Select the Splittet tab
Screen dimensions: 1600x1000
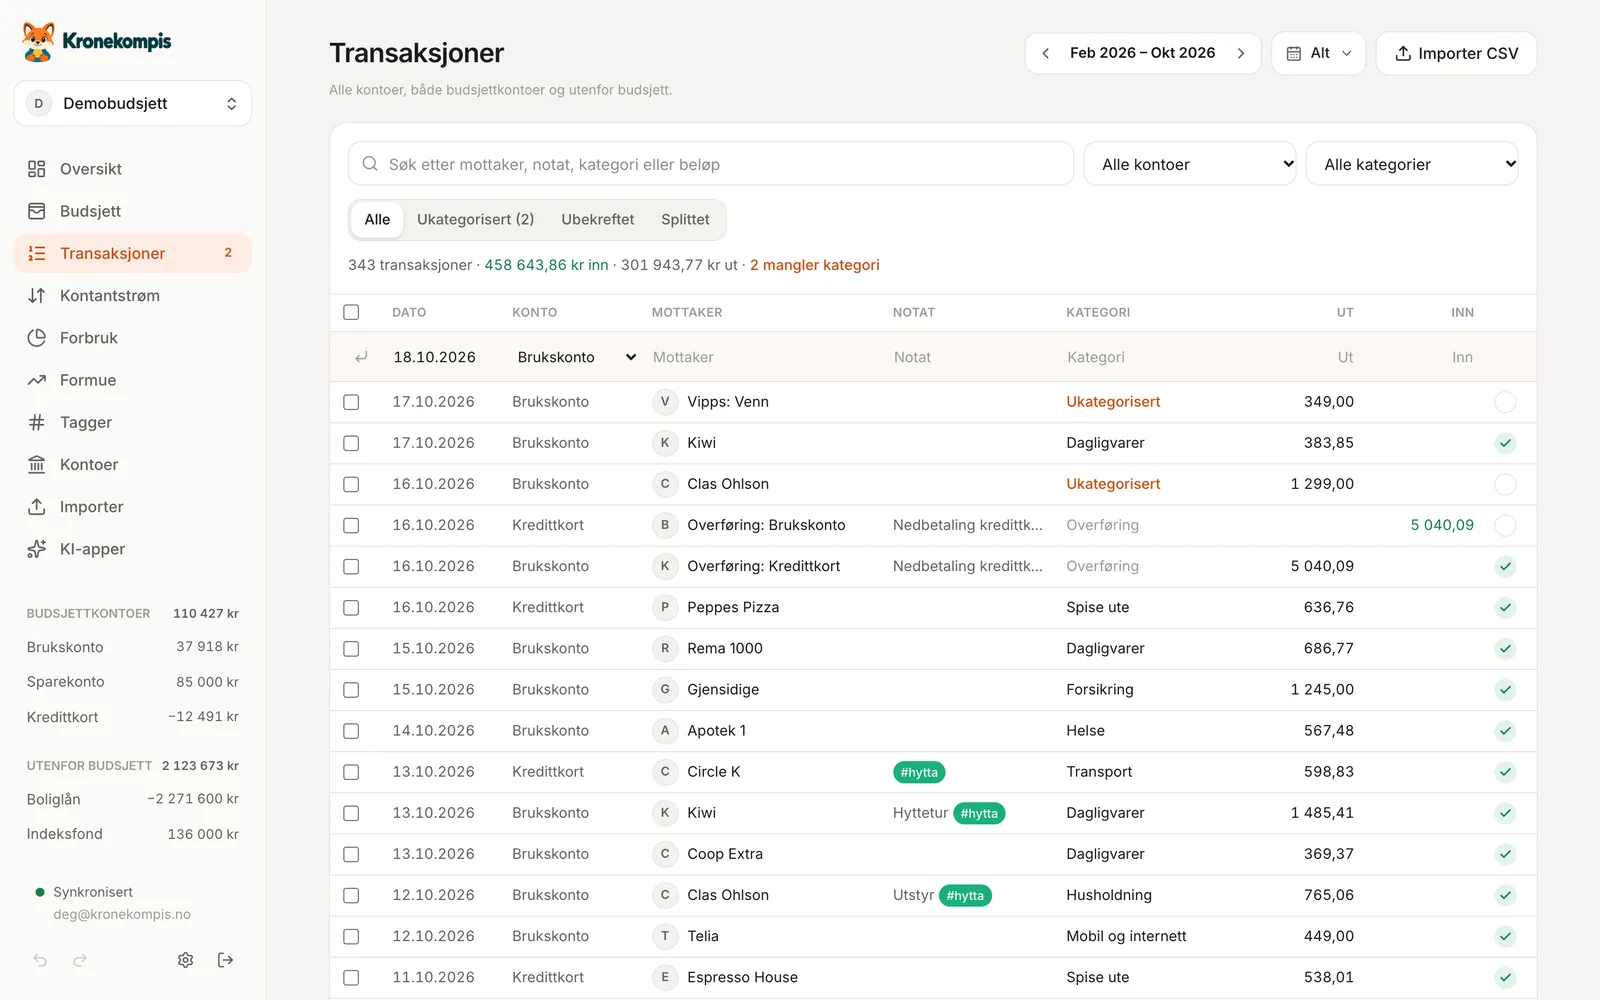(x=685, y=219)
